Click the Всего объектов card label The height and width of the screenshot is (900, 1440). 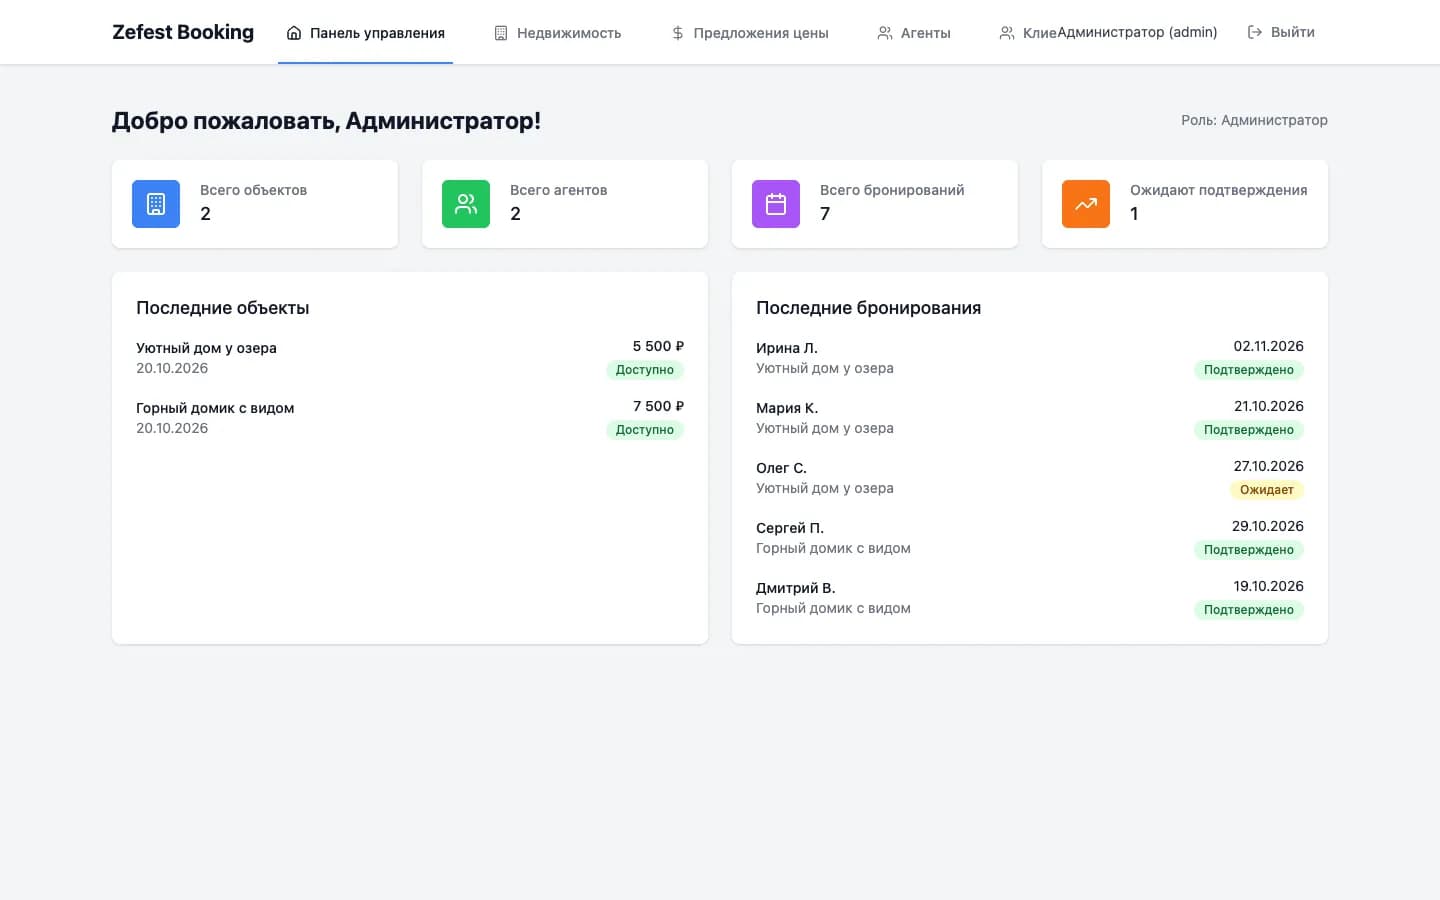click(253, 190)
